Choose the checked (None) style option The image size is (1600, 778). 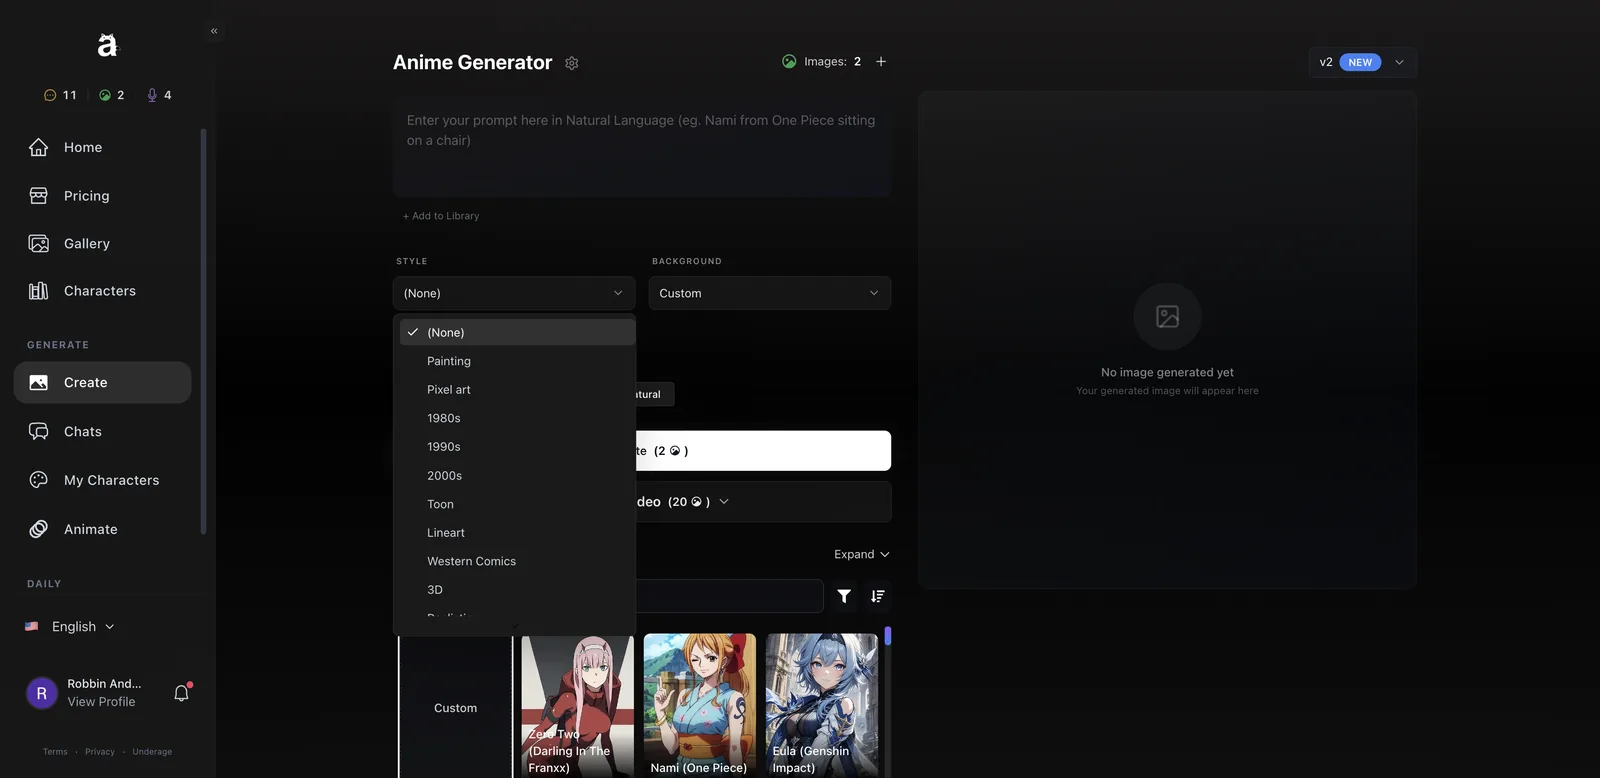click(x=517, y=332)
